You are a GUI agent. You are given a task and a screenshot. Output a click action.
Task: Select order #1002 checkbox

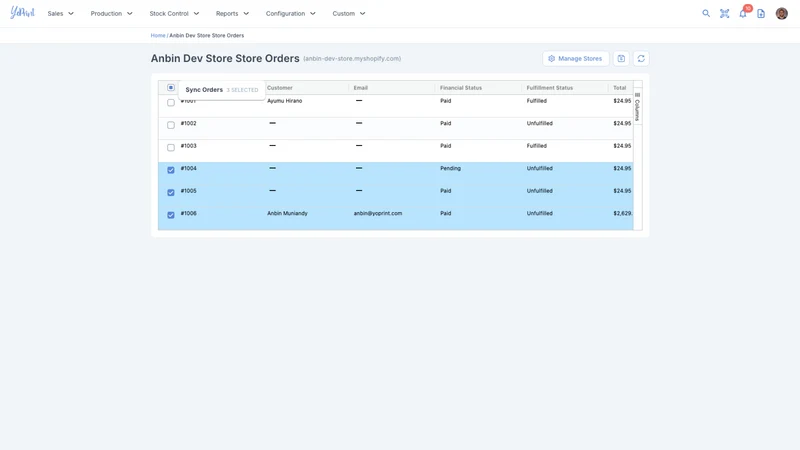tap(171, 125)
